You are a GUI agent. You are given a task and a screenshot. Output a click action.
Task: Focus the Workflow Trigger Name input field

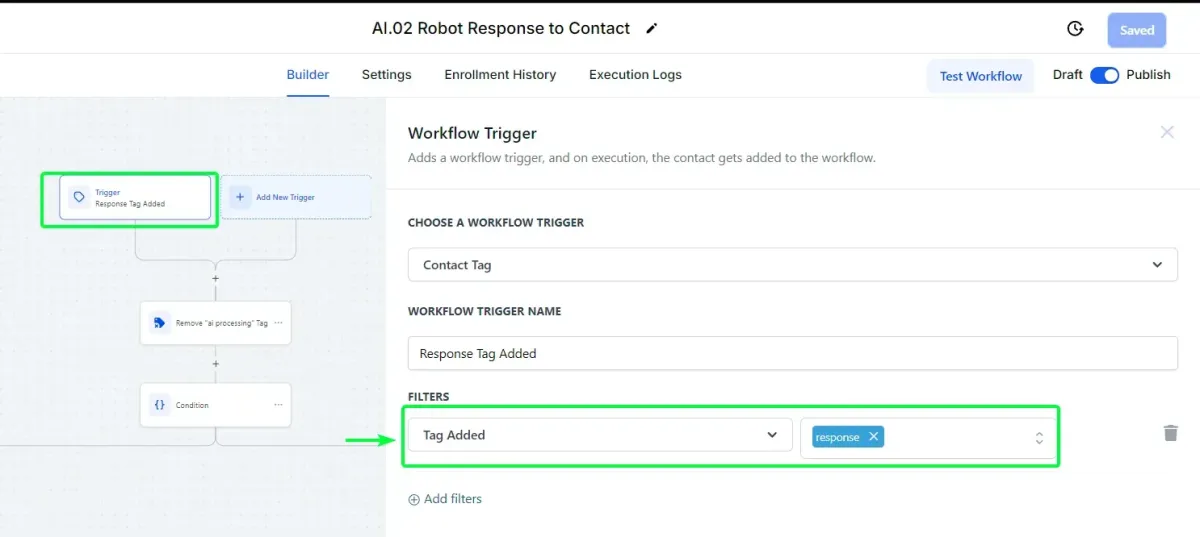pyautogui.click(x=793, y=353)
